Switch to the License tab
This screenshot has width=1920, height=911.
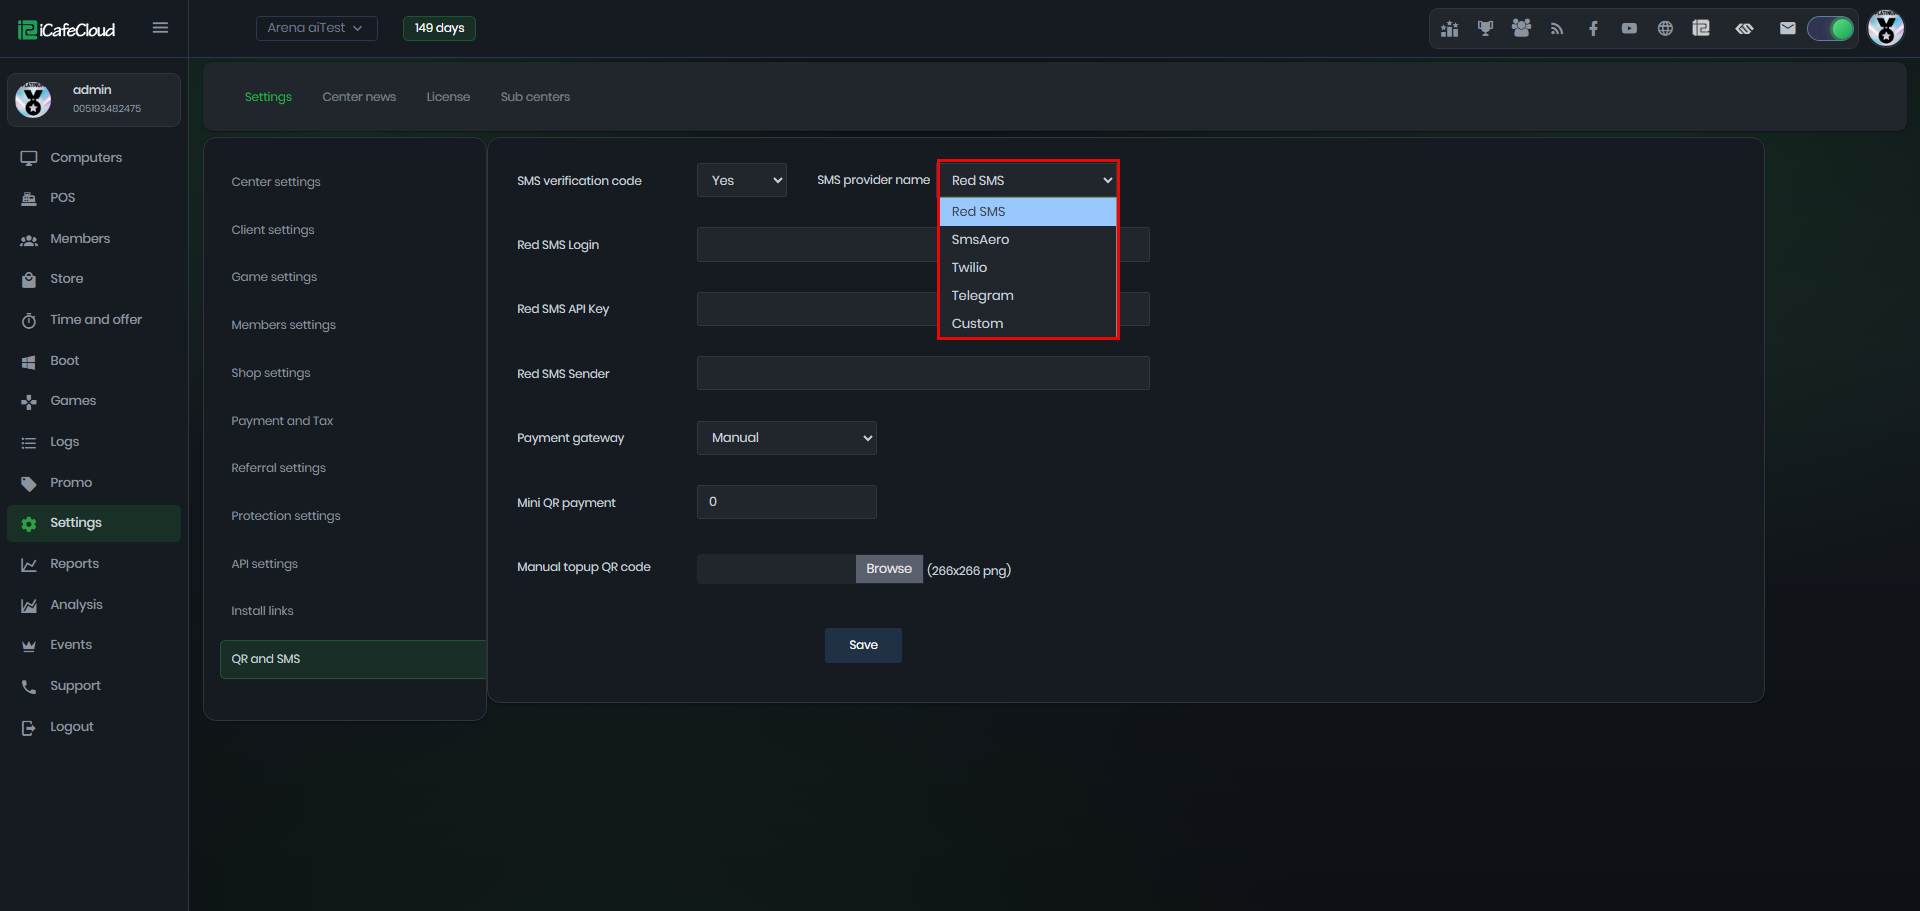pyautogui.click(x=448, y=97)
